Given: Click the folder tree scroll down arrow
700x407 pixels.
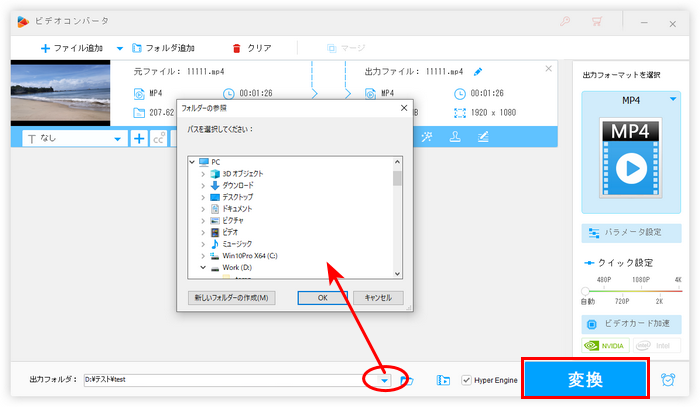Looking at the screenshot, I should (x=397, y=274).
